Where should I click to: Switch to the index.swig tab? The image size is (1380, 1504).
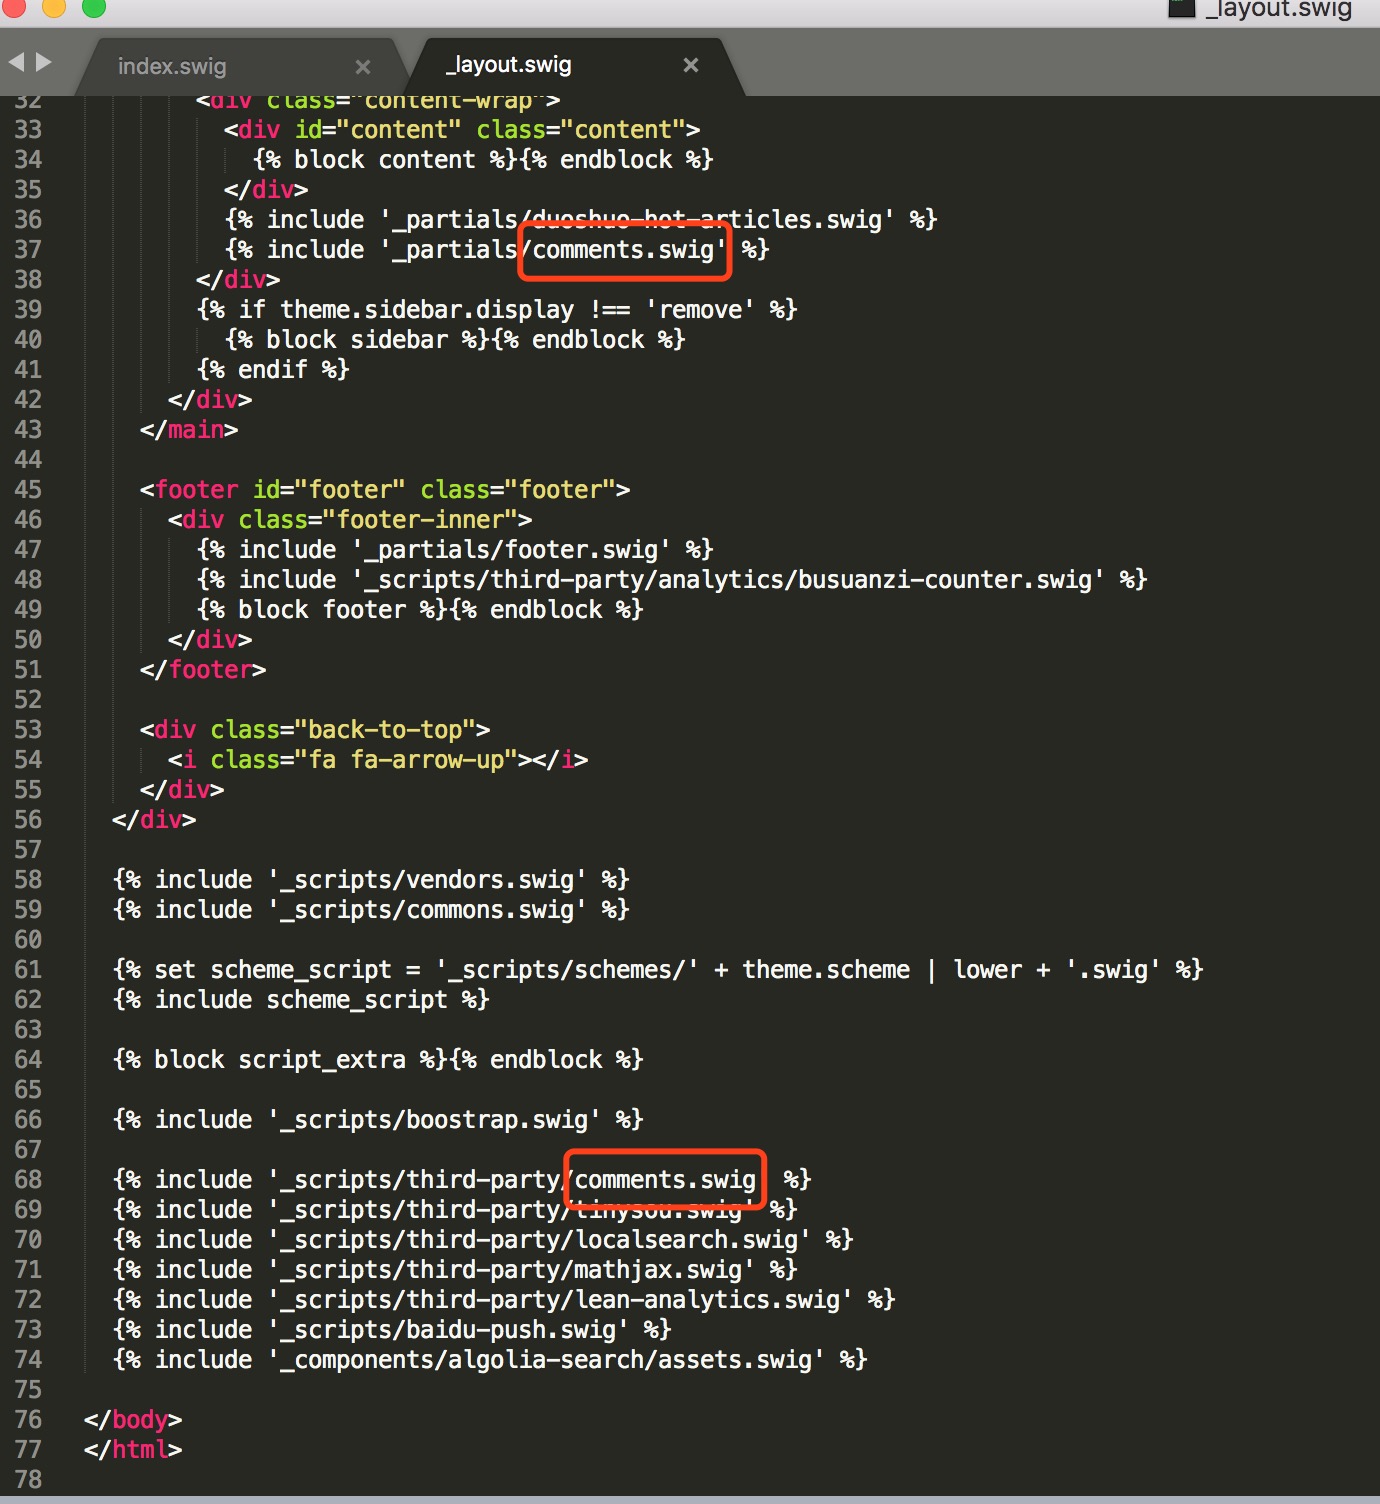coord(172,66)
